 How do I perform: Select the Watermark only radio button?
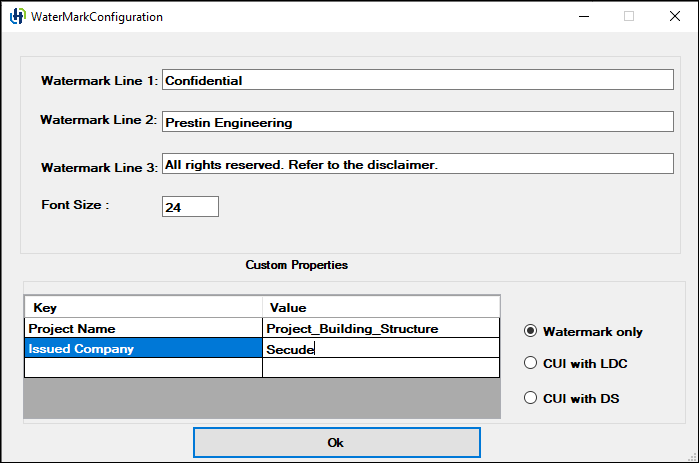(x=531, y=331)
